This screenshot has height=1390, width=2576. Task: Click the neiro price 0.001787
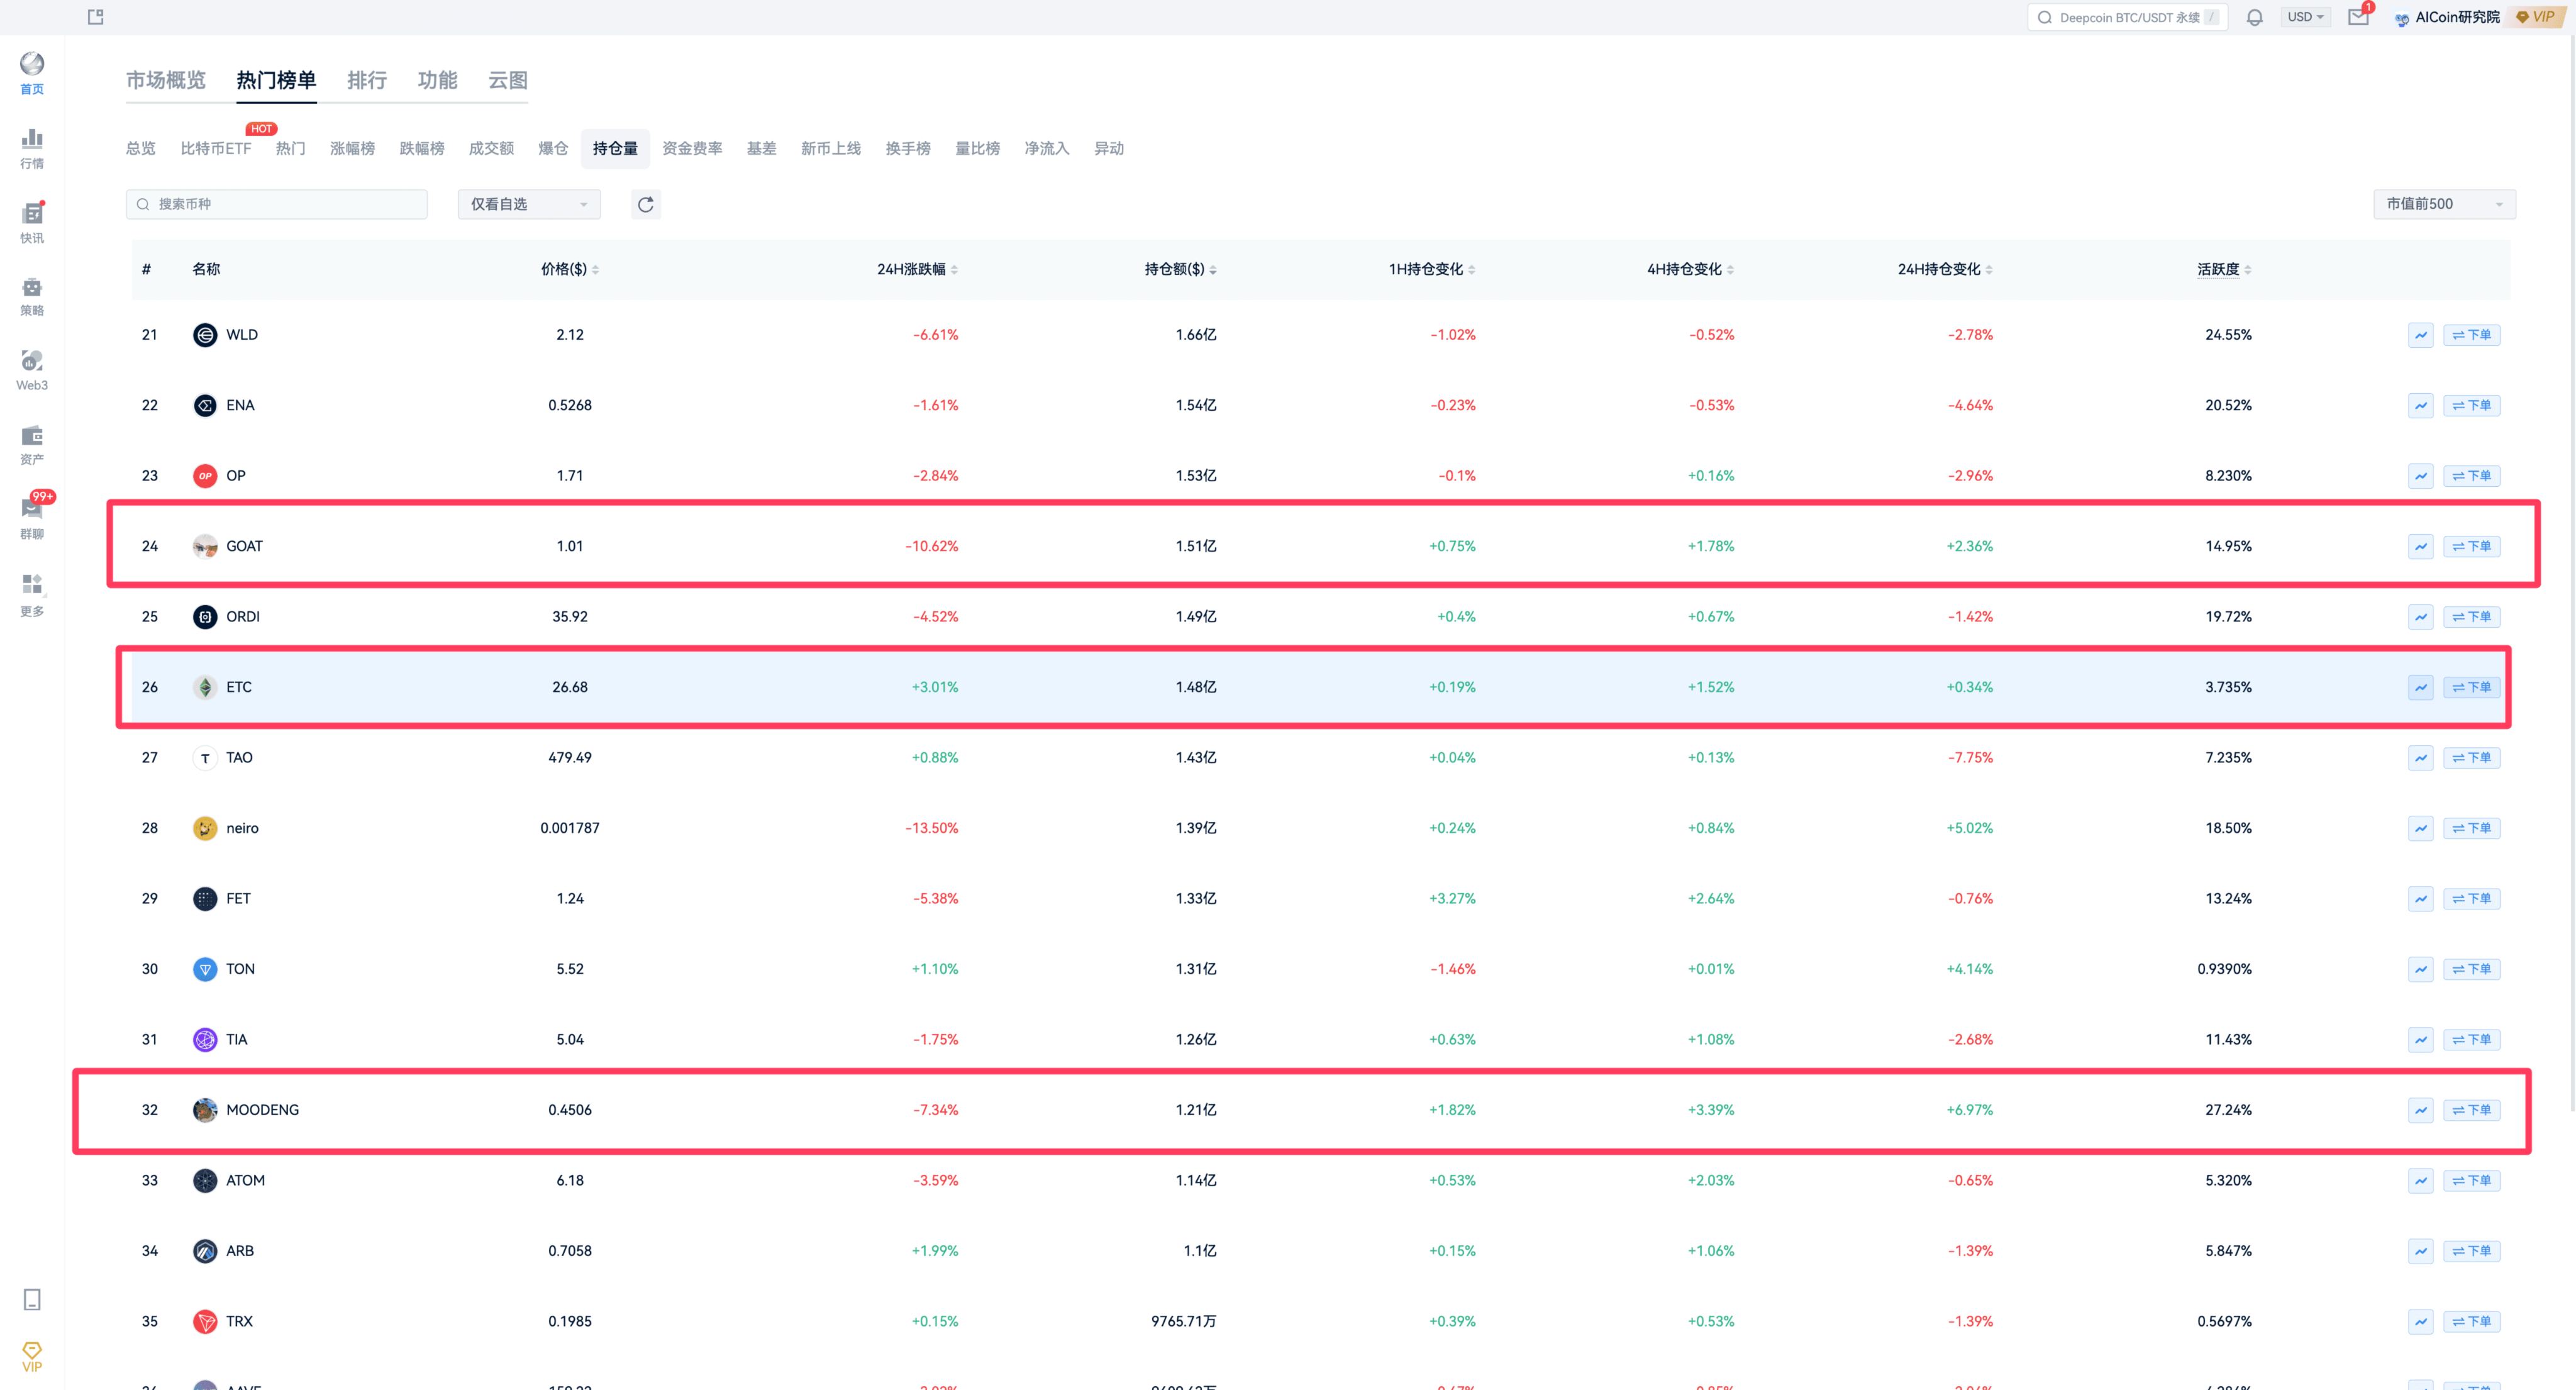click(570, 828)
